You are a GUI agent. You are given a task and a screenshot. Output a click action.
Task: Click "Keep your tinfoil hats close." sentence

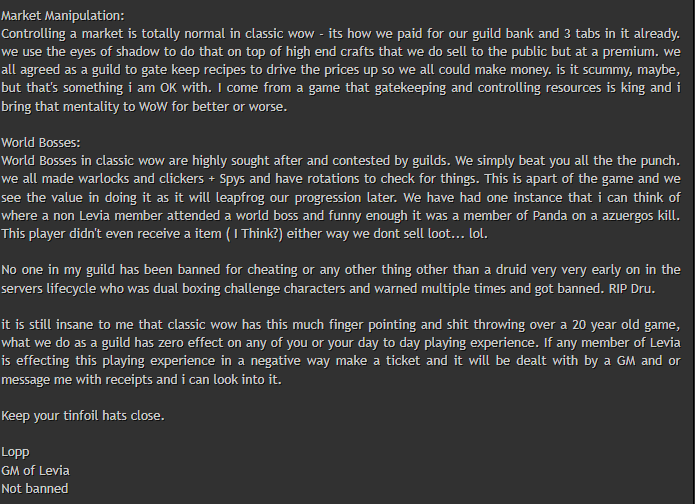(83, 416)
